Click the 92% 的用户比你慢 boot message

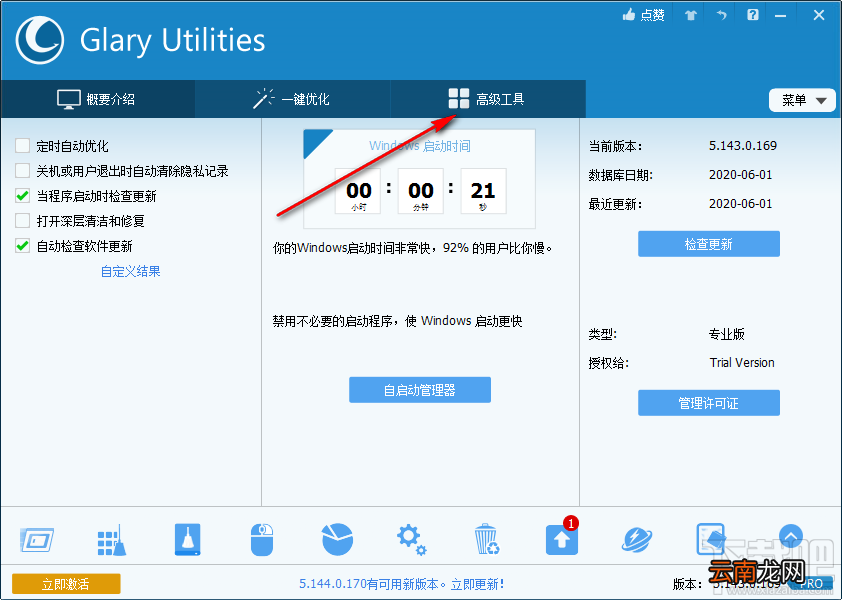413,248
